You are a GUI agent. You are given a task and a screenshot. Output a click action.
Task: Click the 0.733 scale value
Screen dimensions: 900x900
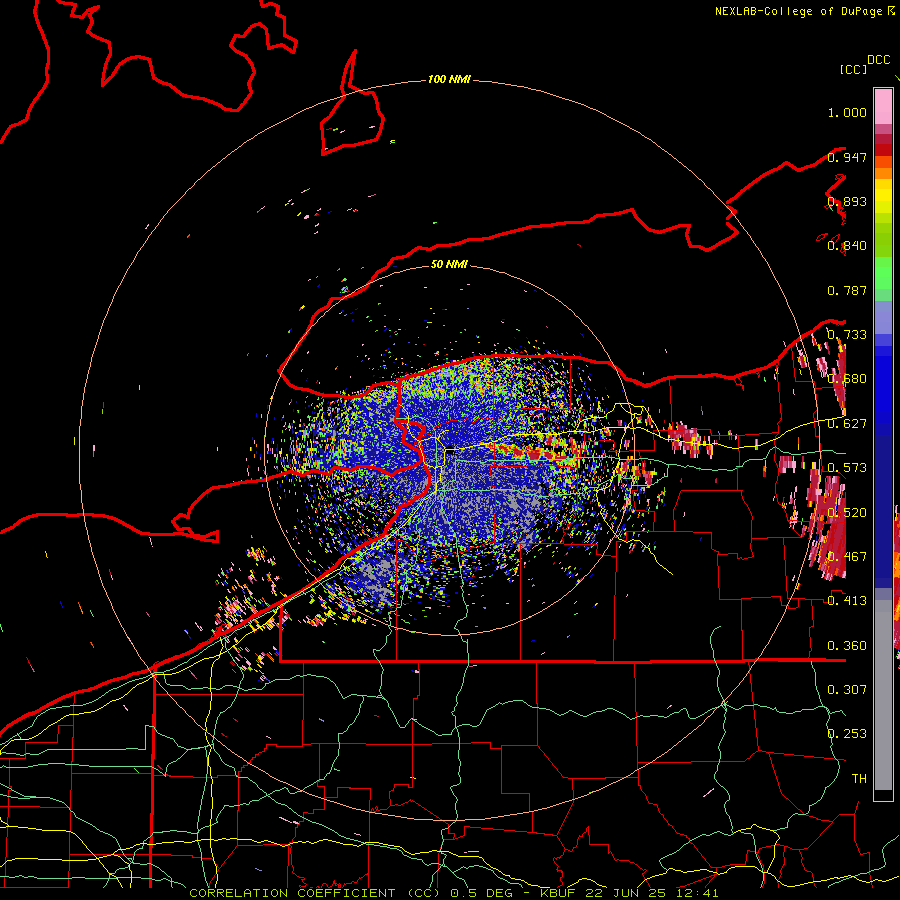click(847, 335)
